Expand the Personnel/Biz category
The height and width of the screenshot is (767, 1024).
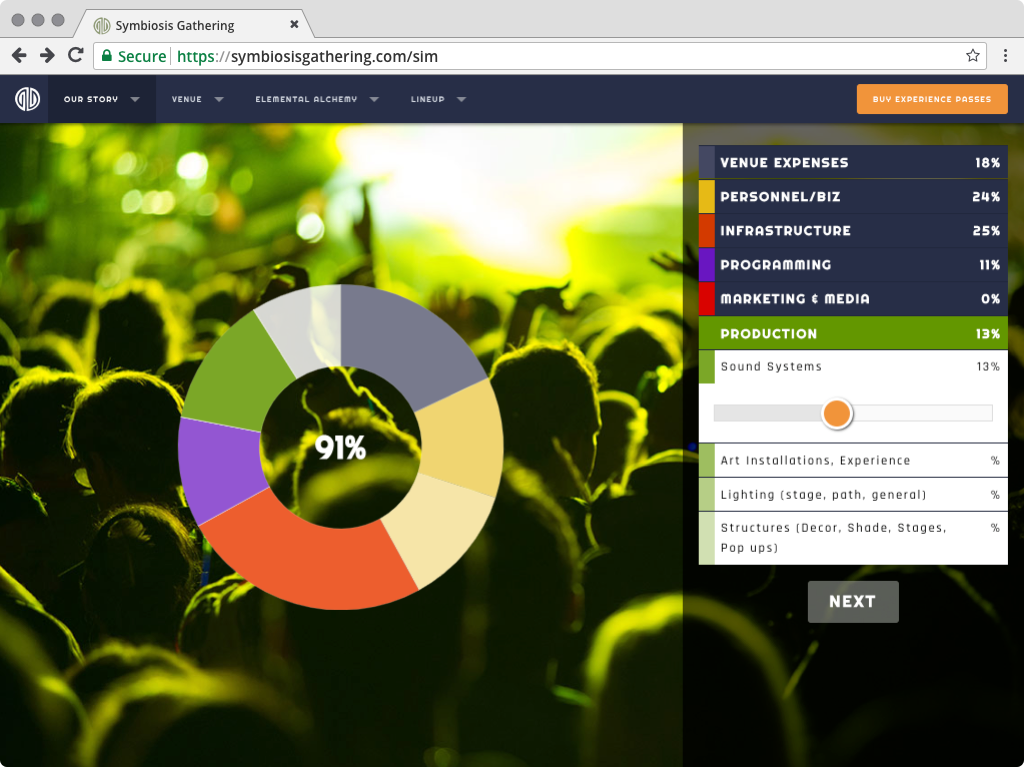[x=853, y=197]
